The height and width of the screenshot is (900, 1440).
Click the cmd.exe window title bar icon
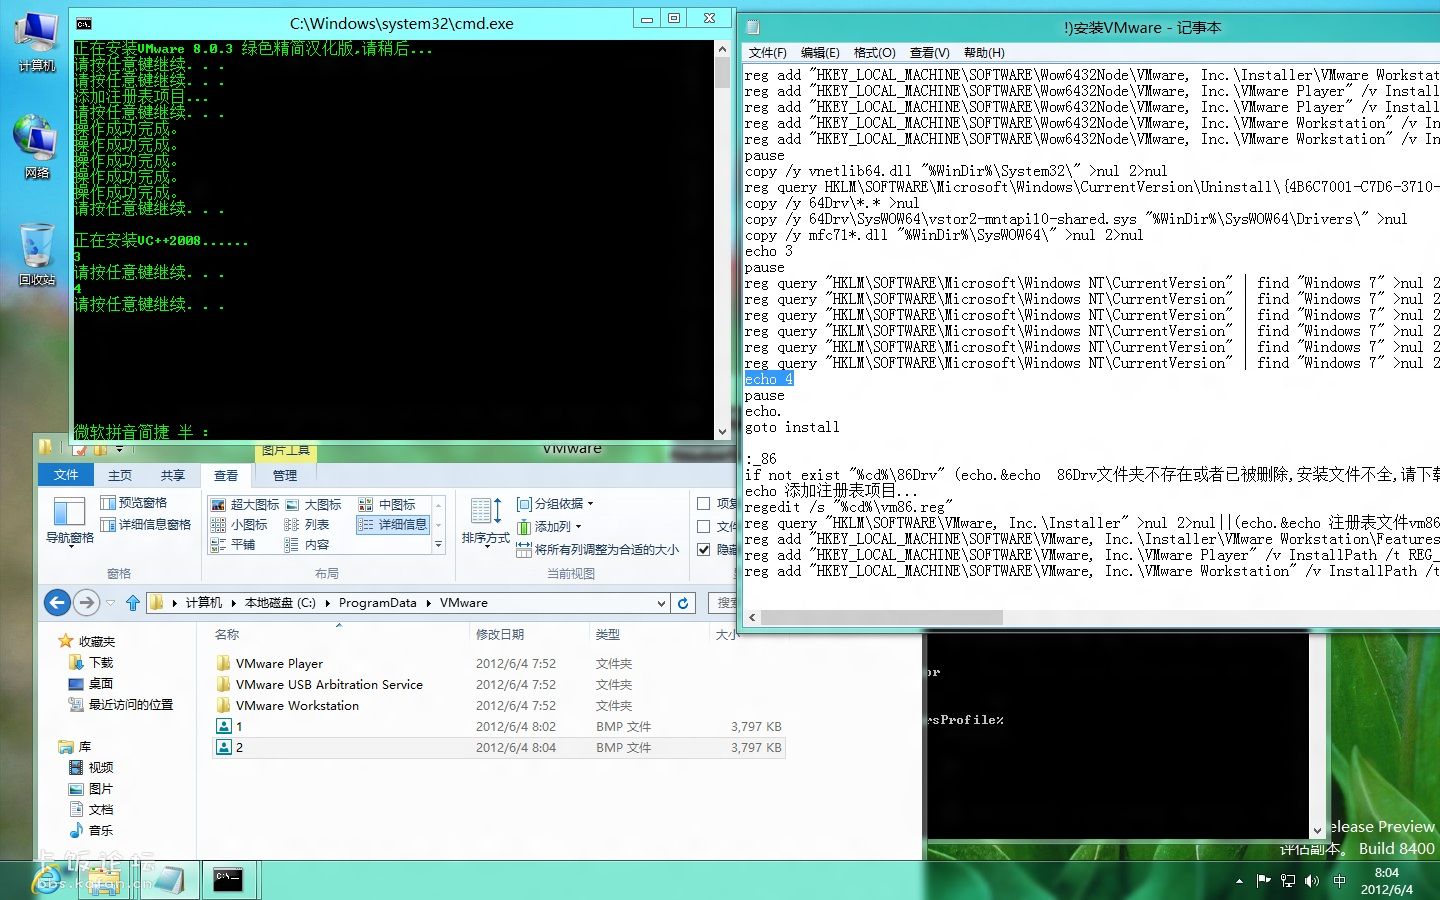[x=84, y=23]
